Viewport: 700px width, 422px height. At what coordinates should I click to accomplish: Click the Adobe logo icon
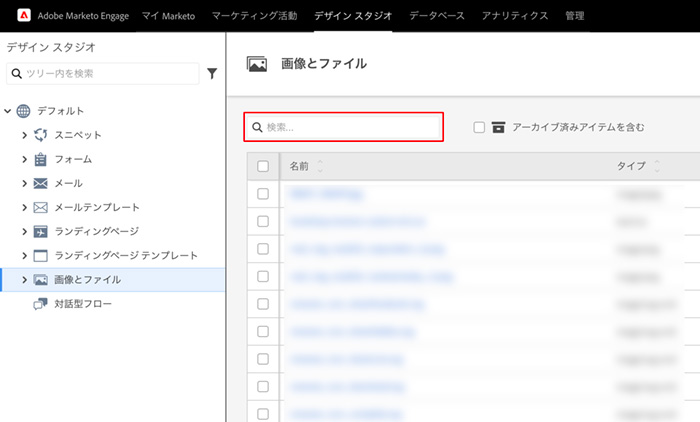click(23, 16)
